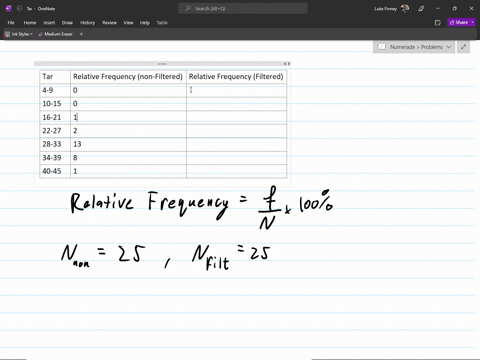Select the Medium Eraser tool
Viewport: 480px width, 360px height.
pyautogui.click(x=55, y=34)
